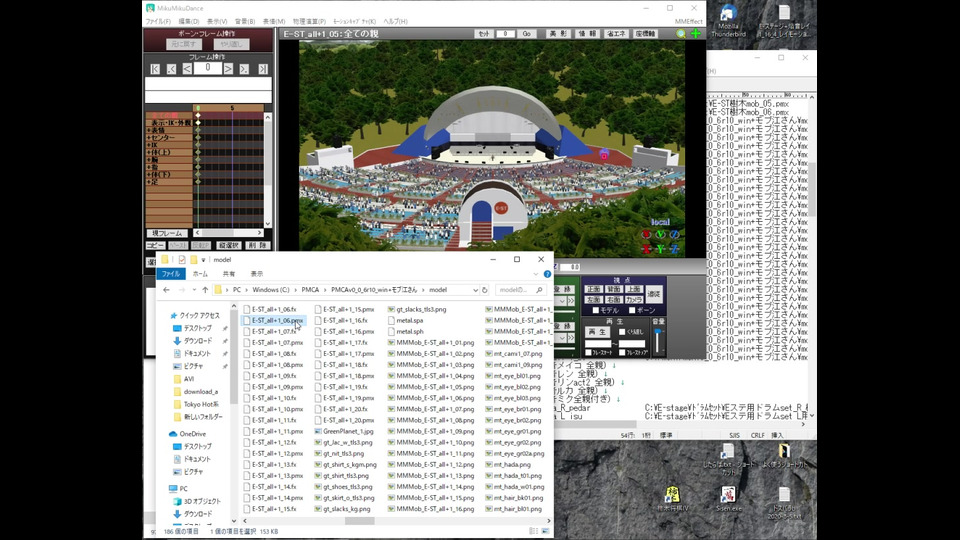Click the Explorer search box
This screenshot has height=540, width=960.
pyautogui.click(x=520, y=290)
